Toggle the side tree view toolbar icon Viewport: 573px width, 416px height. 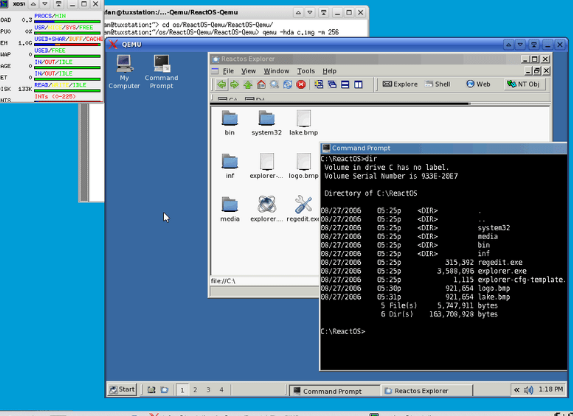pos(319,84)
